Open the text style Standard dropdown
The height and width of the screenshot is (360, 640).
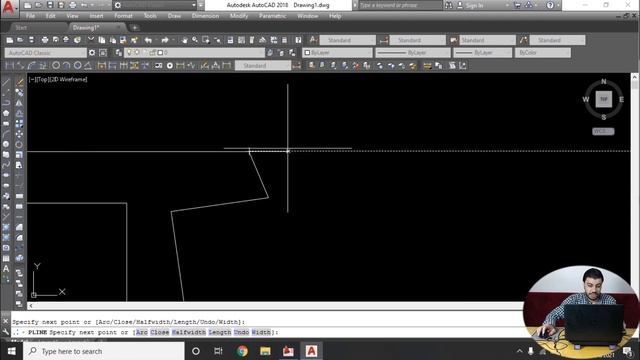(347, 40)
